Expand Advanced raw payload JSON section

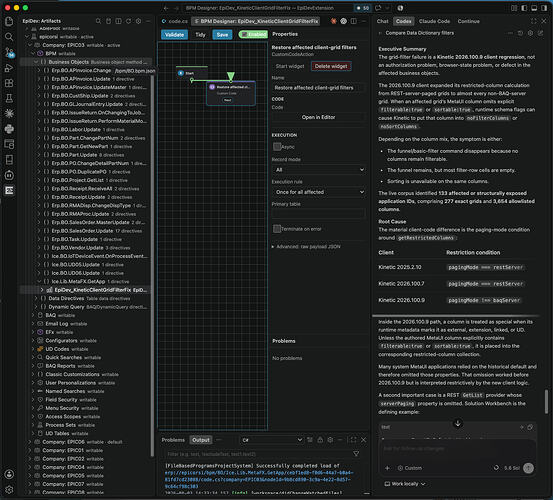(x=306, y=246)
